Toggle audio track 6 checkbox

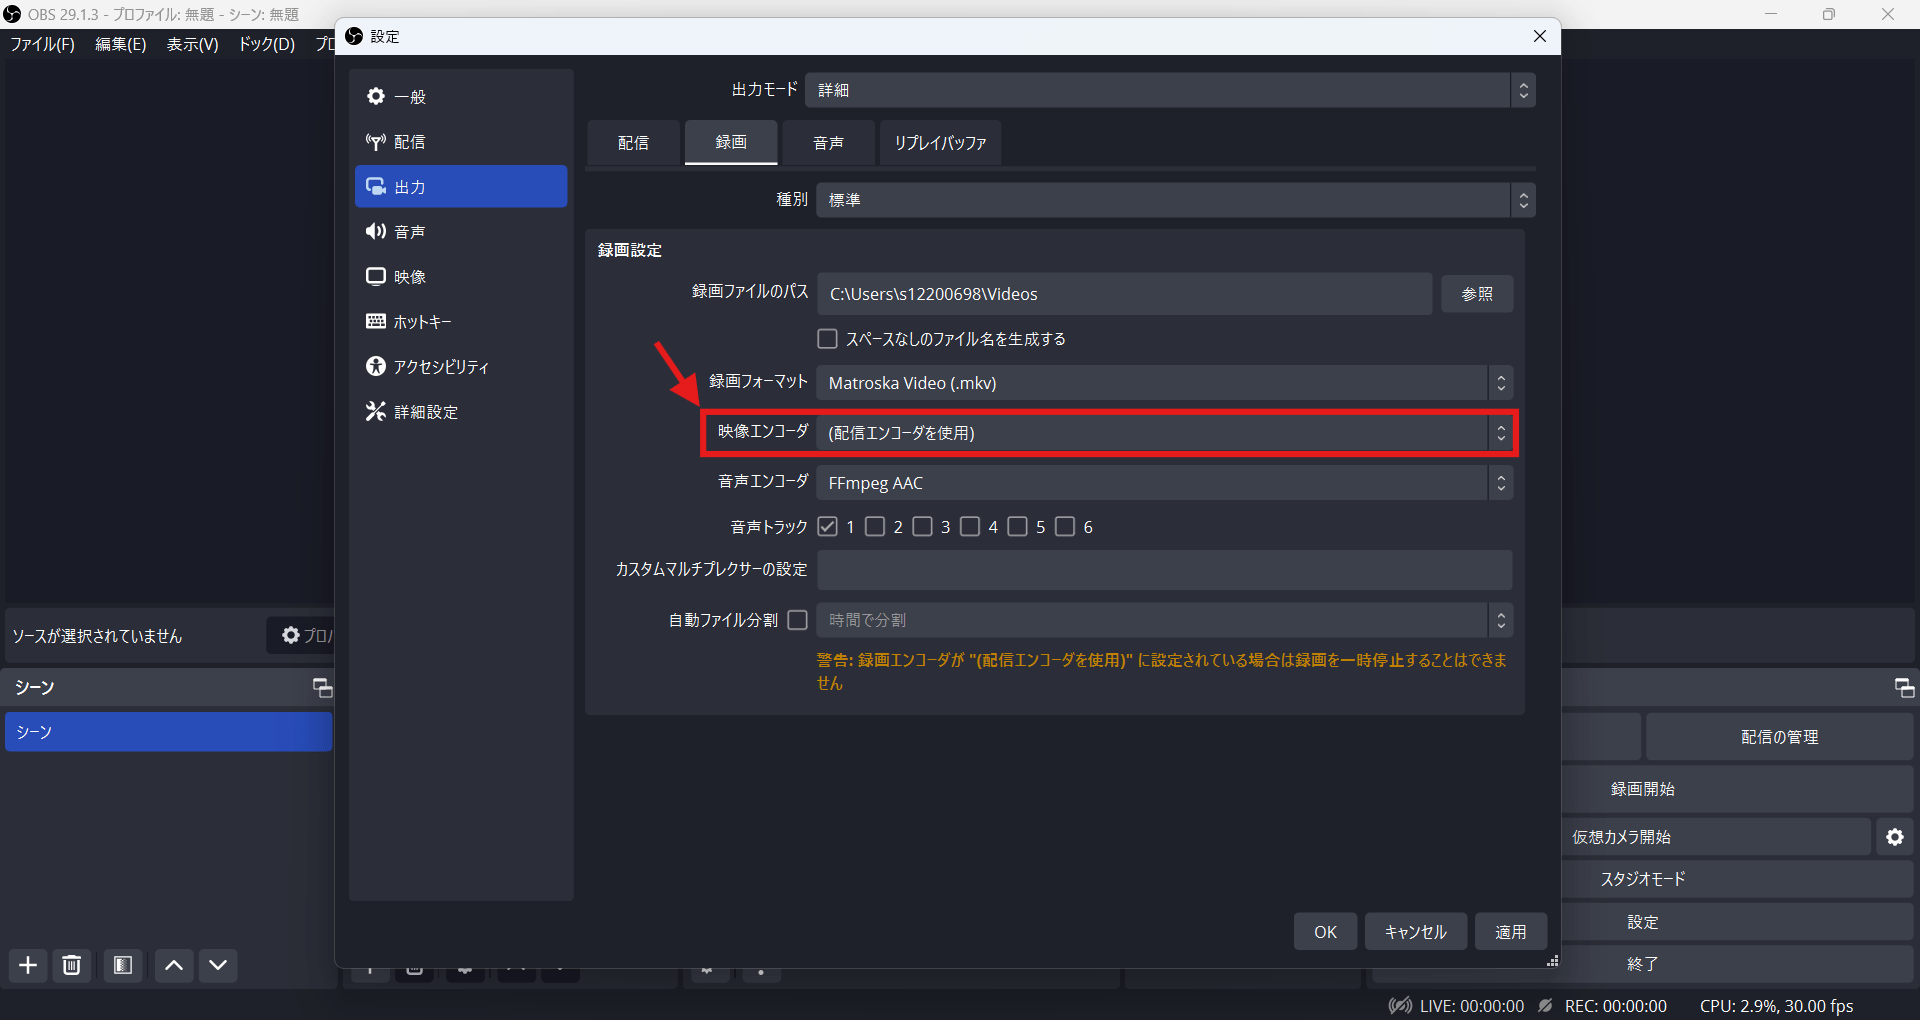point(1065,527)
